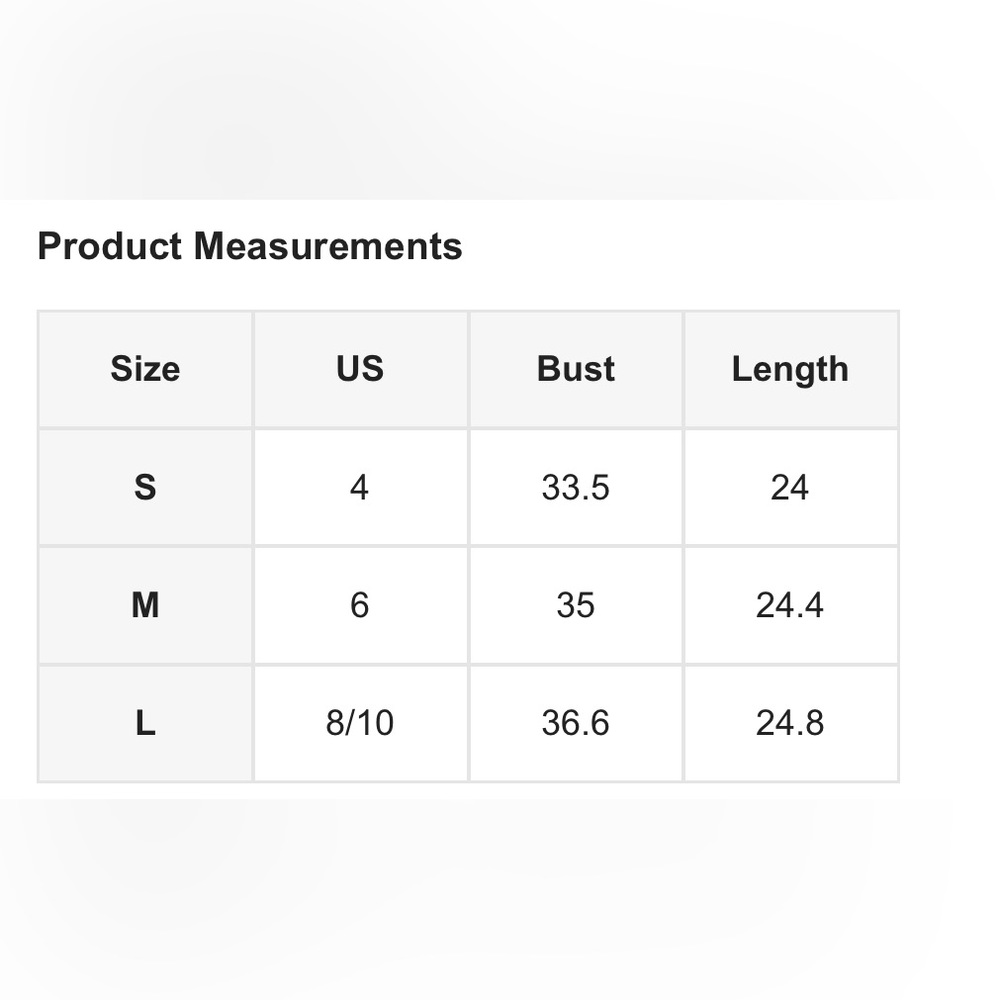Screen dimensions: 1000x1000
Task: Select the M size row label
Action: coord(145,605)
